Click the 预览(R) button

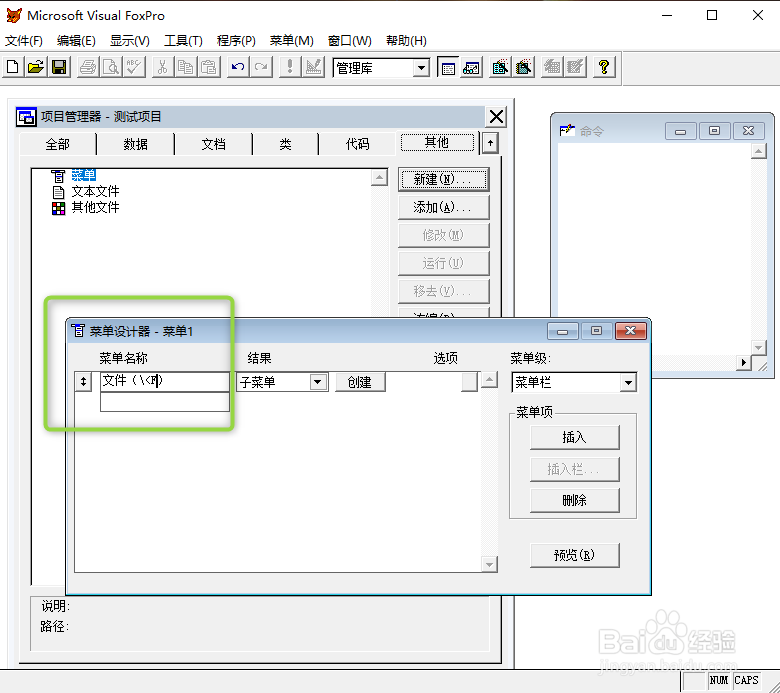click(575, 555)
